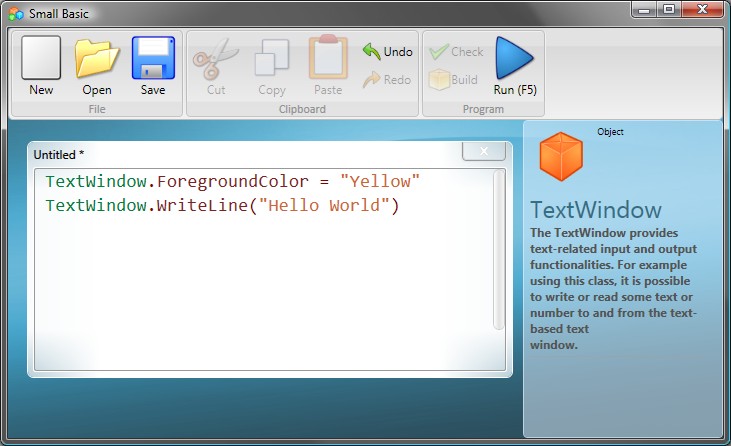Click TextWindow at start of second line
The width and height of the screenshot is (731, 446).
tap(96, 206)
